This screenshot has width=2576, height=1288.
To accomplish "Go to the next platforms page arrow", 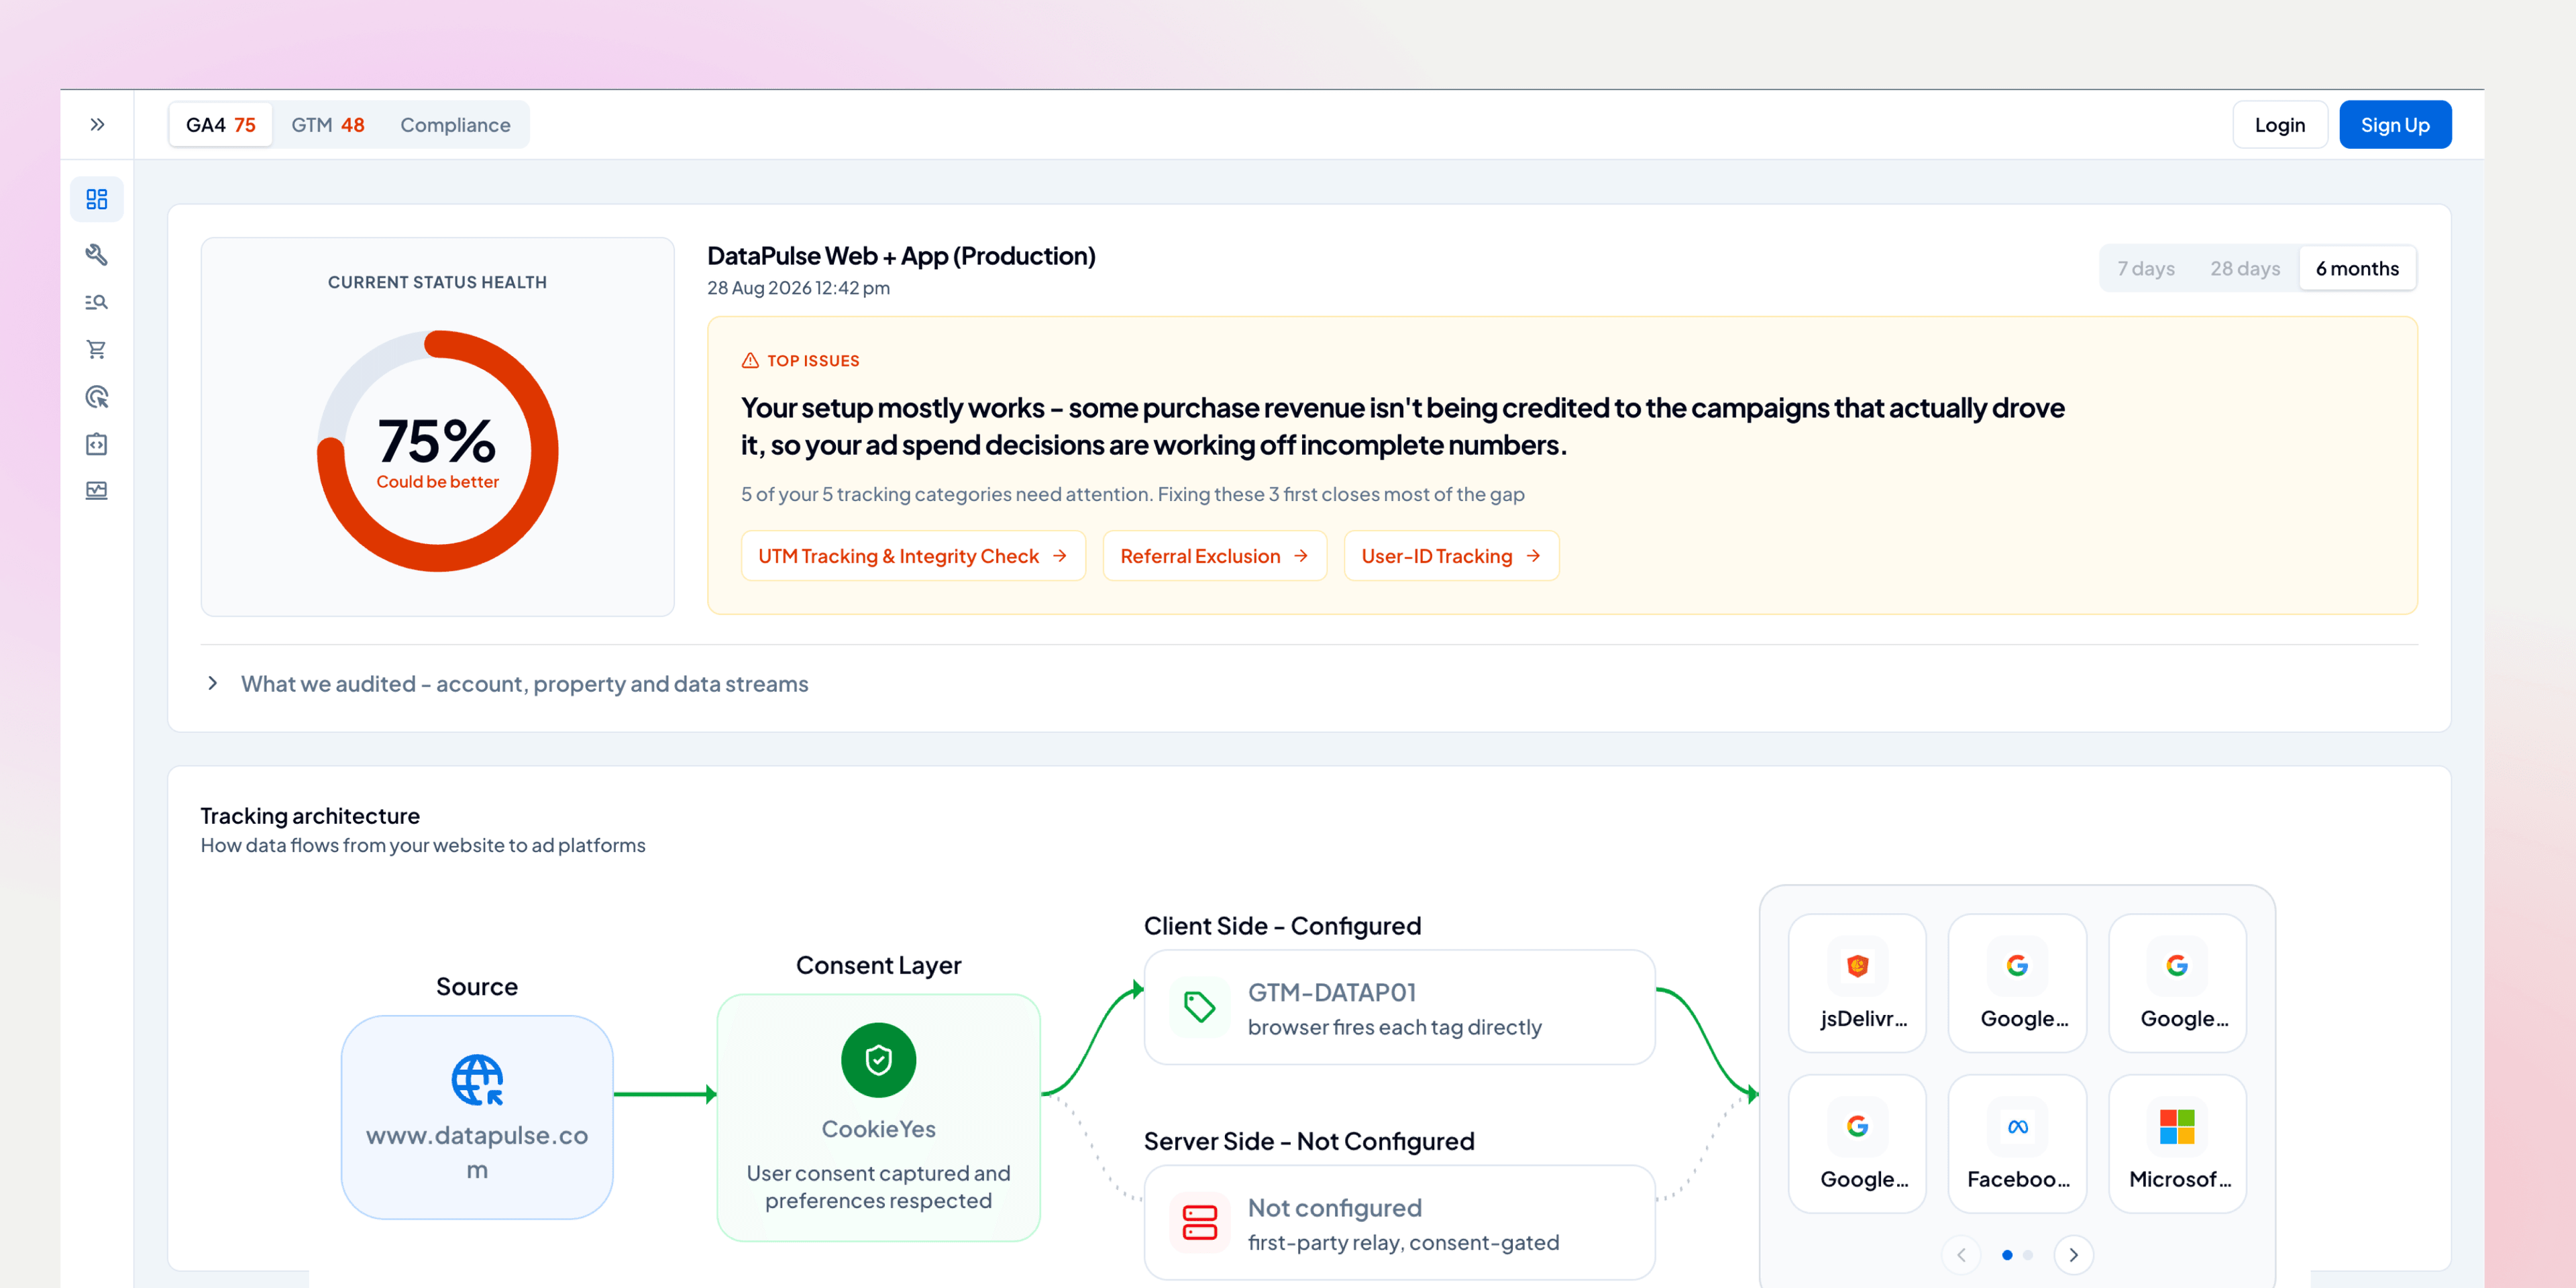I will pos(2073,1255).
